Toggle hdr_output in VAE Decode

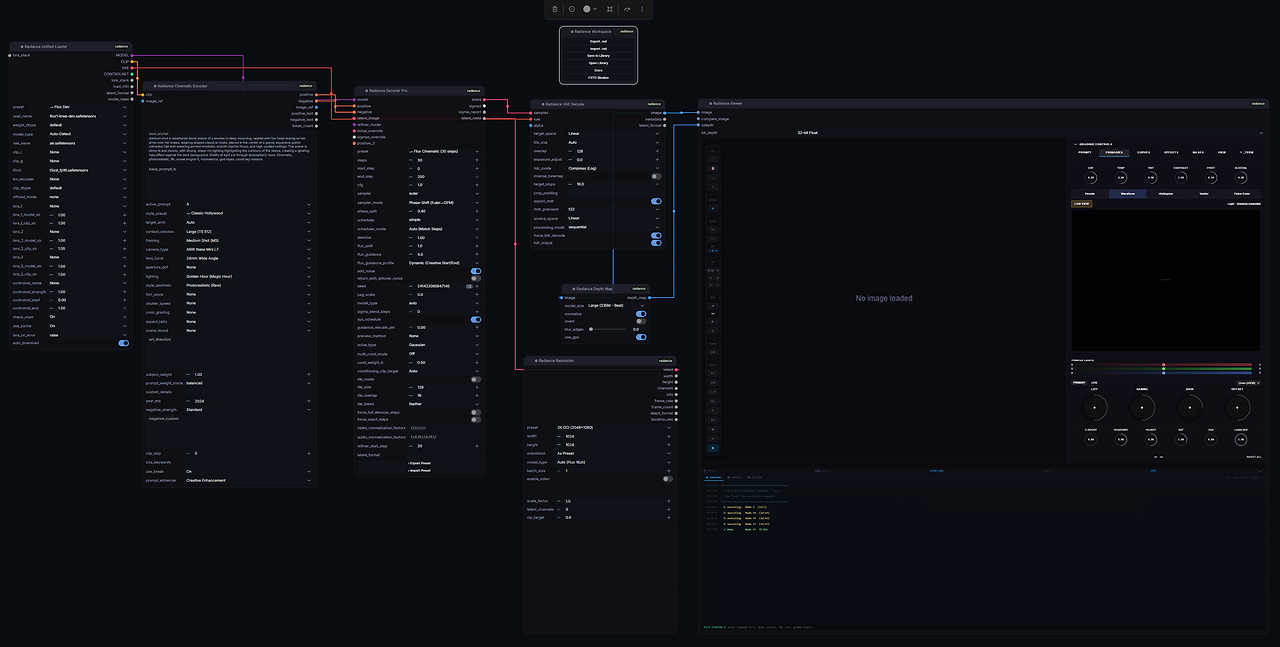(x=656, y=243)
